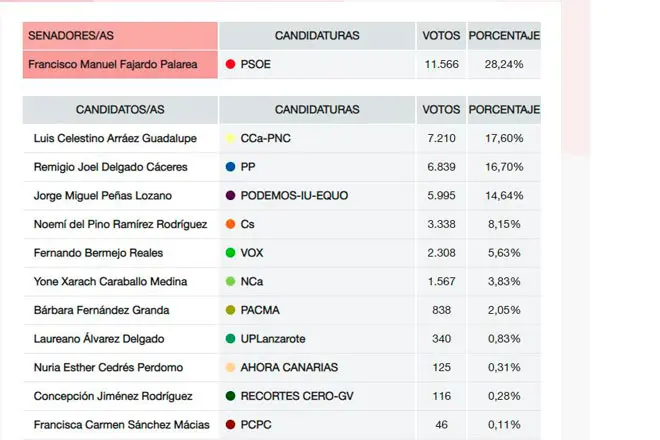This screenshot has height=440, width=660.
Task: Click the VOTOS header in candidates table
Action: [x=441, y=110]
